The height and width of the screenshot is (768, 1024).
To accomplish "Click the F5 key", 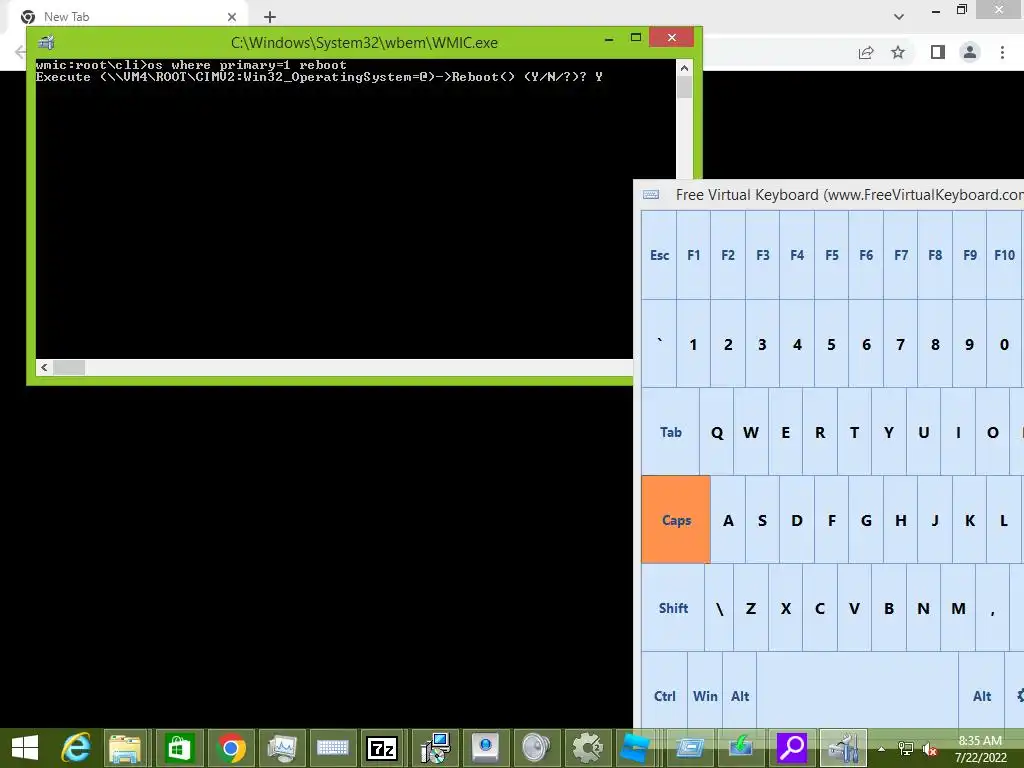I will [x=831, y=255].
